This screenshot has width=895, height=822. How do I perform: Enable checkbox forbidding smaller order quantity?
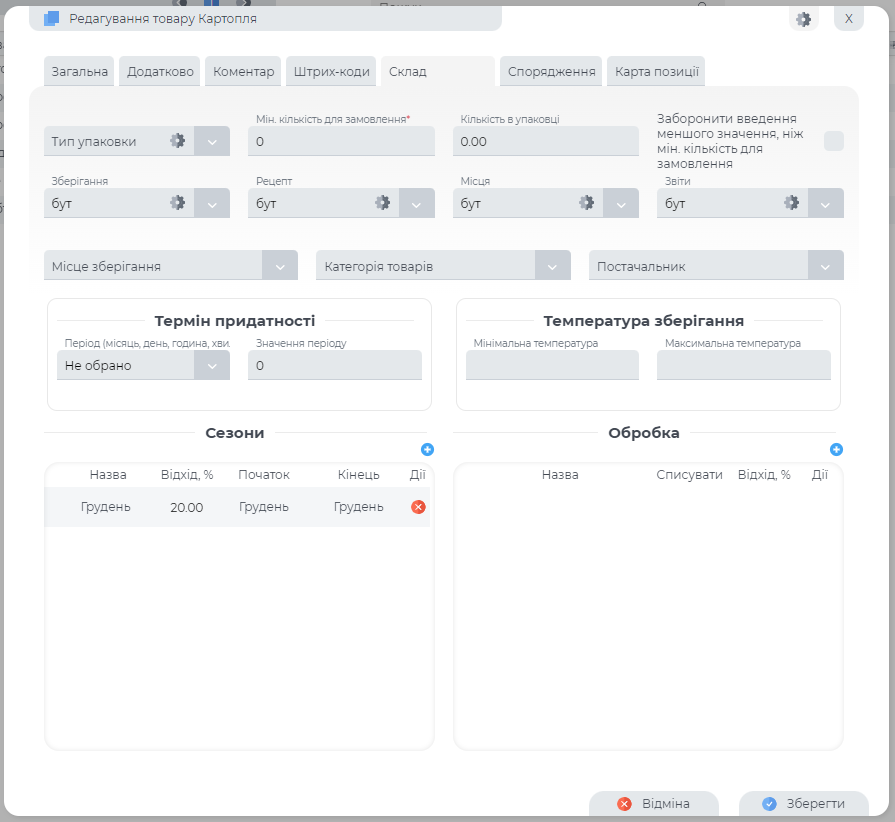(x=833, y=141)
